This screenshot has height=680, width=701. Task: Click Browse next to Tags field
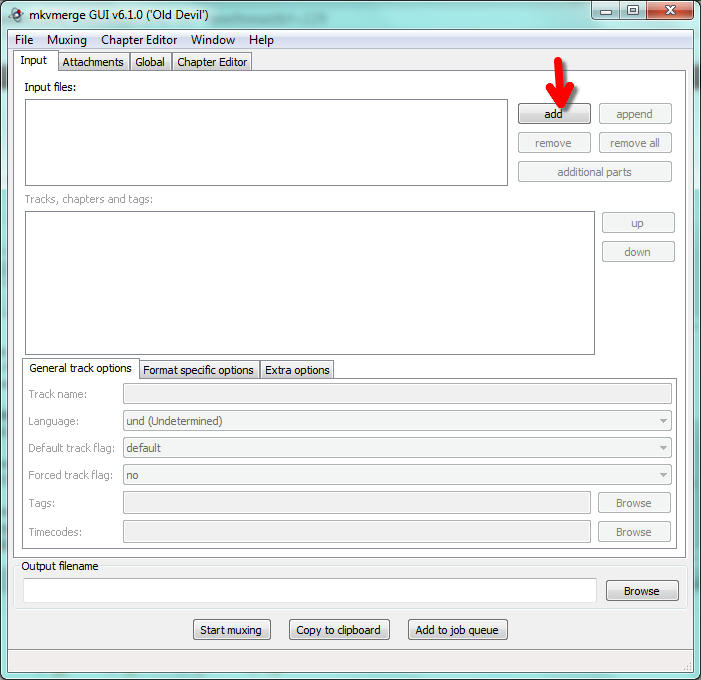[634, 503]
